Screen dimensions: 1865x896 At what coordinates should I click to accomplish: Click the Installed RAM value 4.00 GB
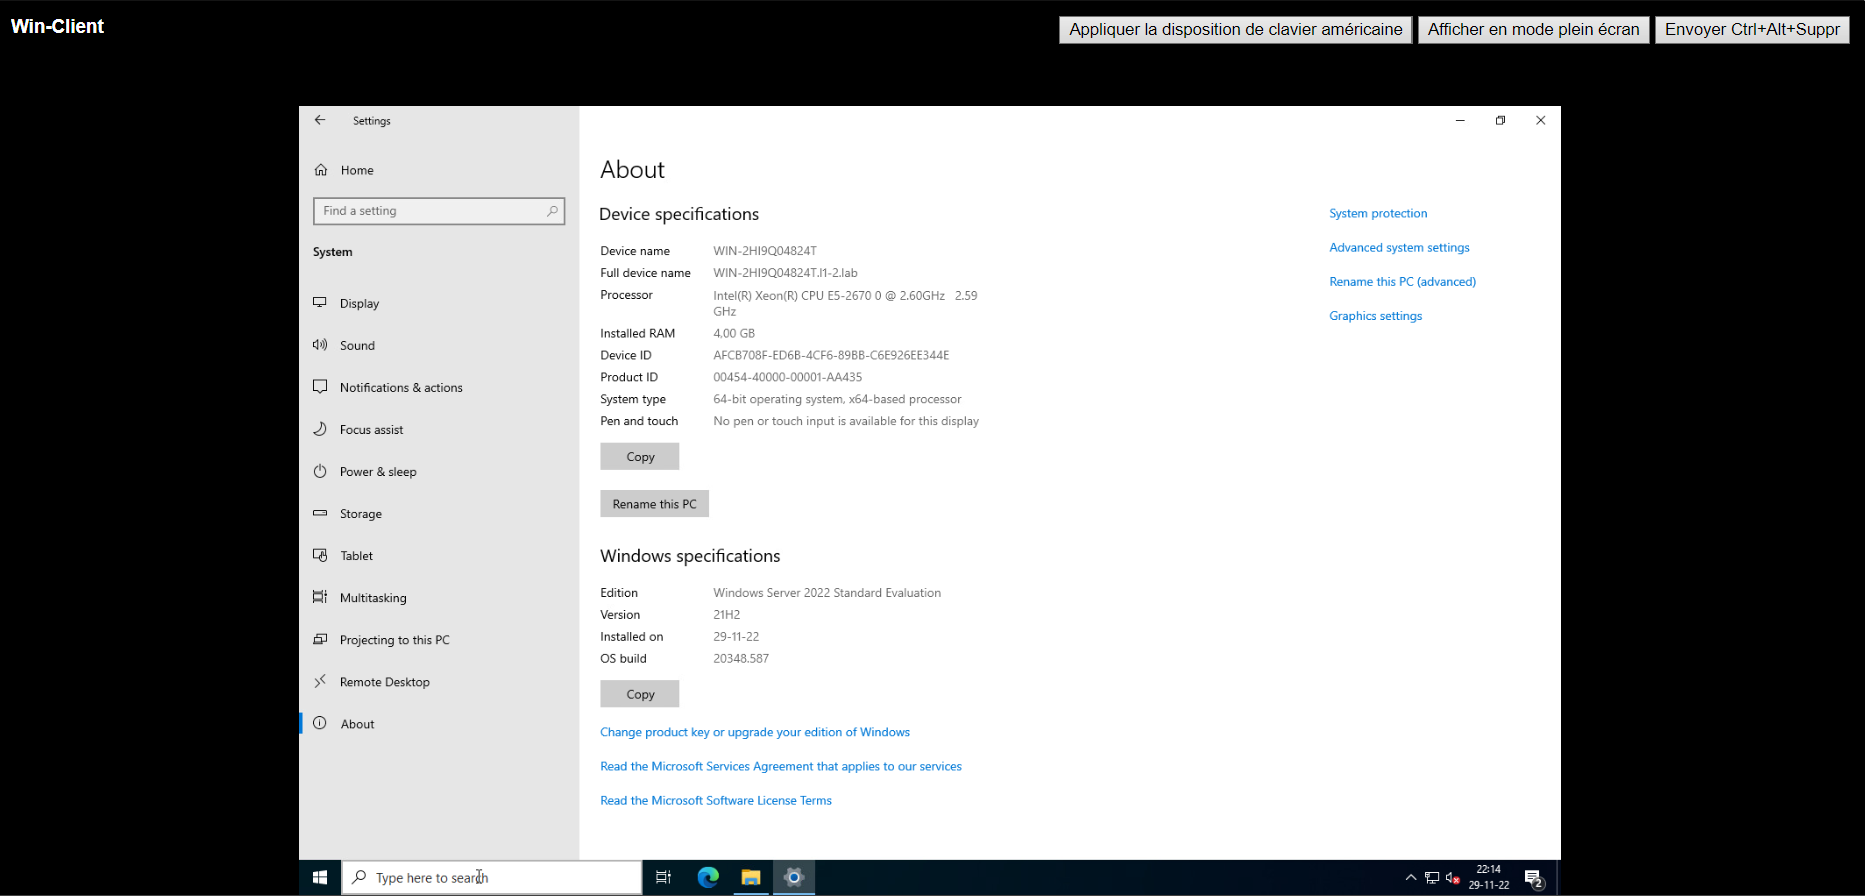734,333
